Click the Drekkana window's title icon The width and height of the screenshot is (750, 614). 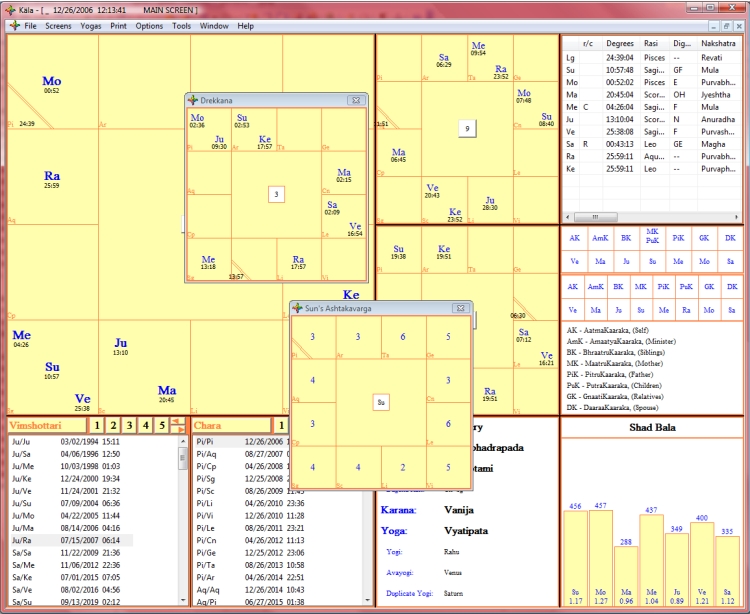coord(193,100)
